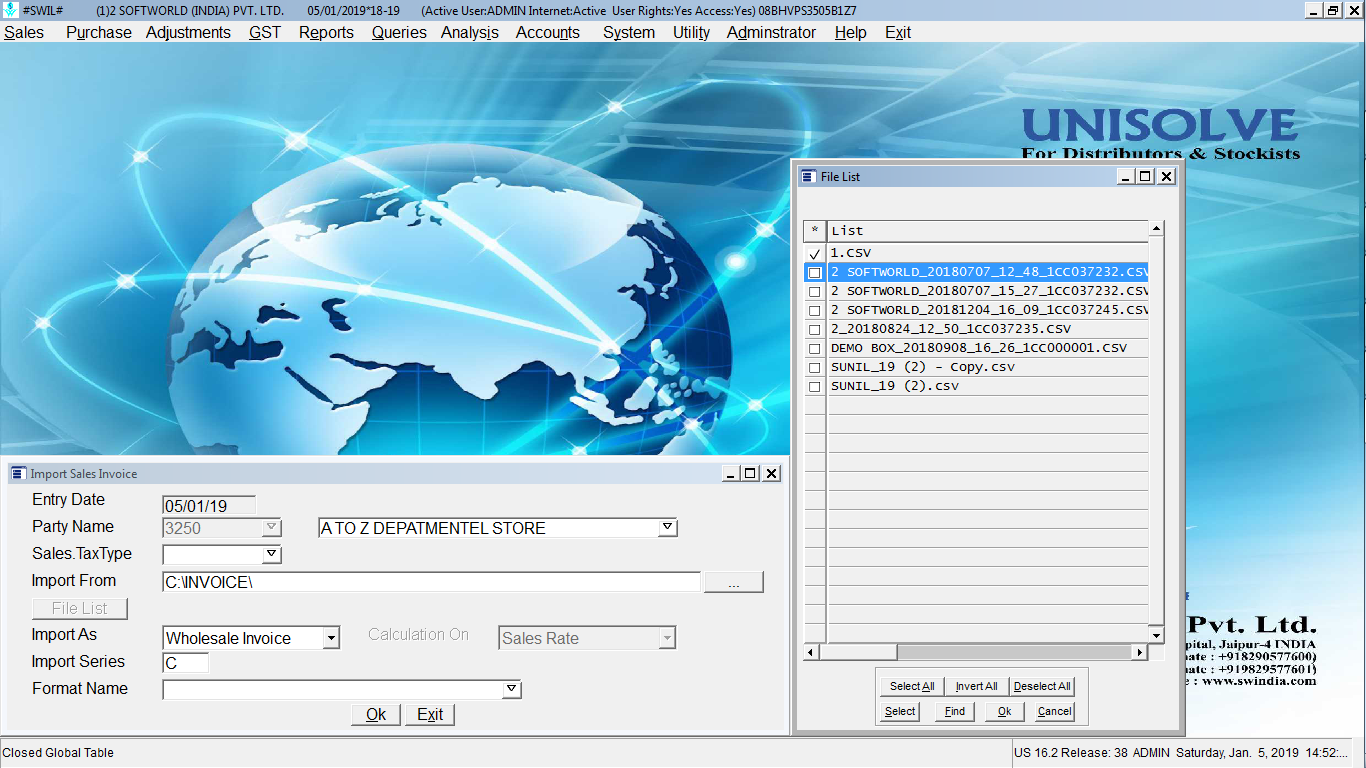Viewport: 1366px width, 768px height.
Task: Expand the Format Name dropdown
Action: pos(512,689)
